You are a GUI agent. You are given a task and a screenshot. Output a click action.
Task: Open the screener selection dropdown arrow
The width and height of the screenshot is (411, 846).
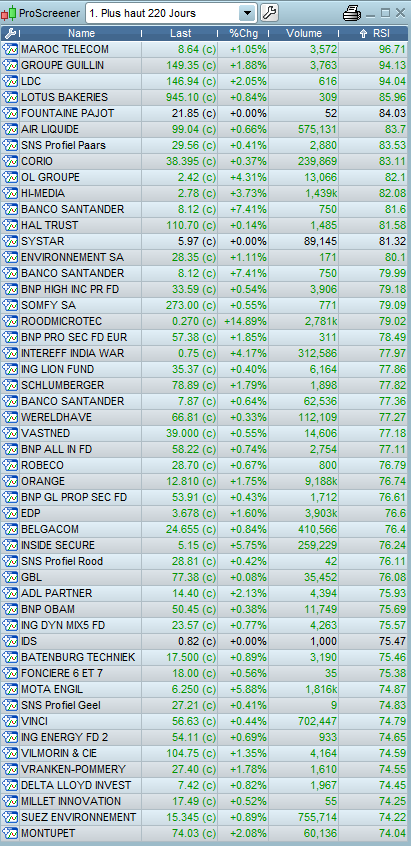pos(247,13)
